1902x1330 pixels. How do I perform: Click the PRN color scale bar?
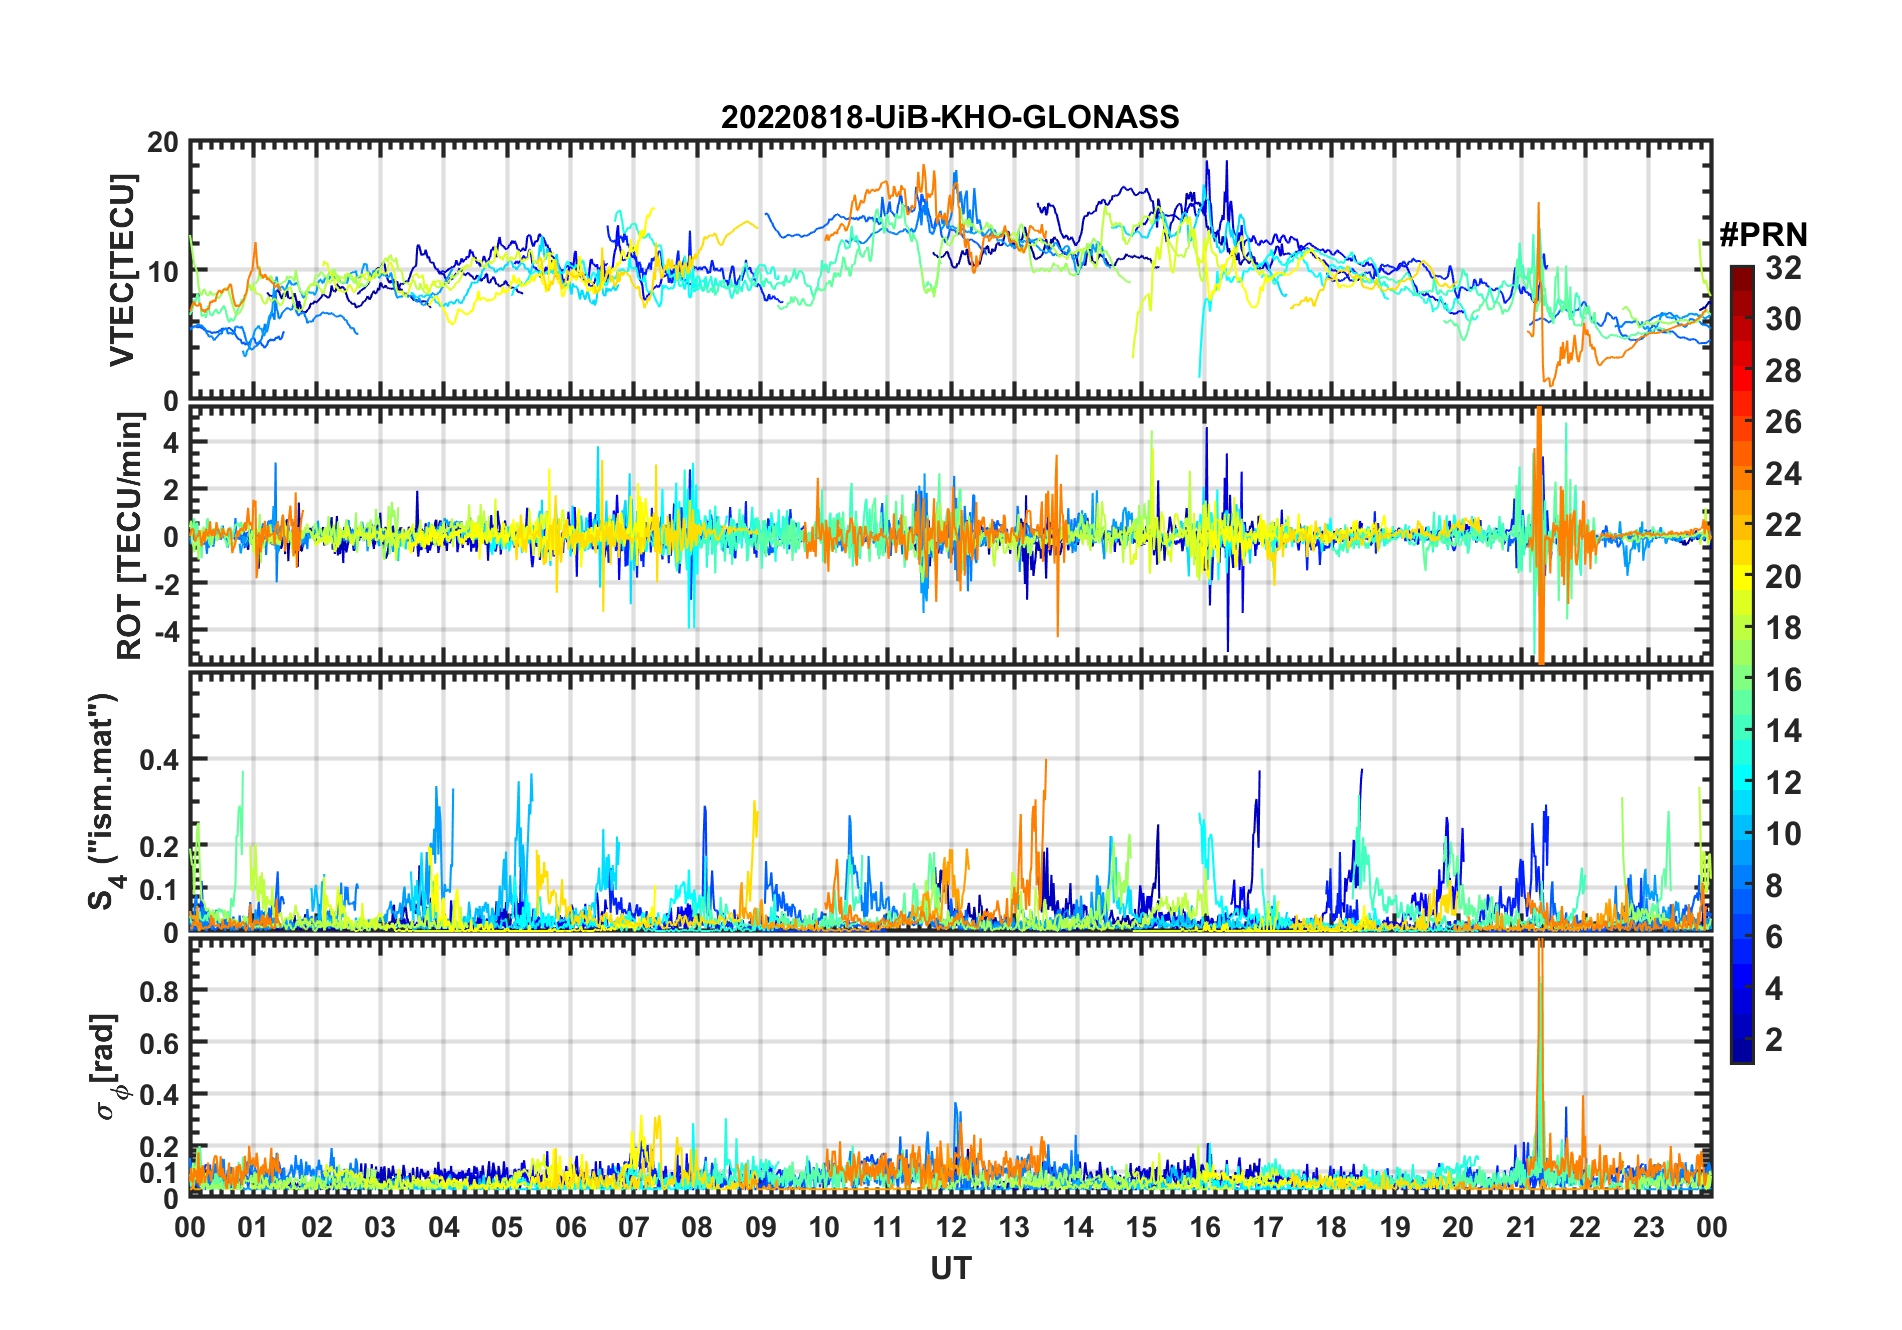coord(1742,664)
